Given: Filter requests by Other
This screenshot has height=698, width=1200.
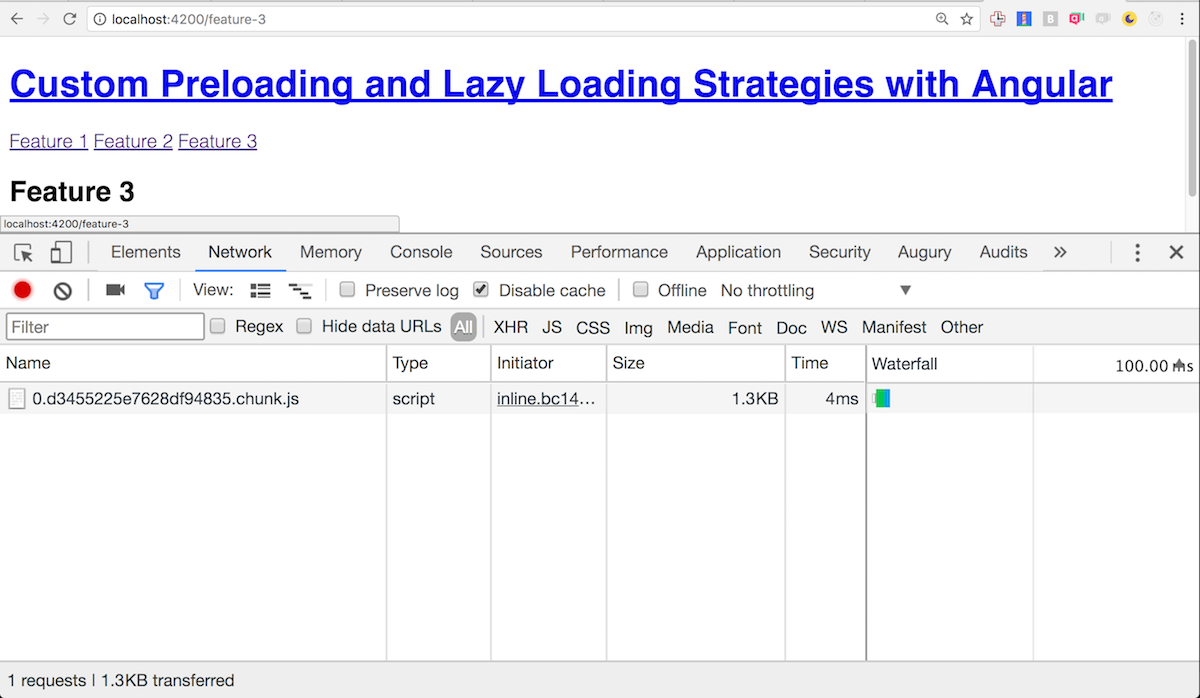Looking at the screenshot, I should [x=962, y=327].
